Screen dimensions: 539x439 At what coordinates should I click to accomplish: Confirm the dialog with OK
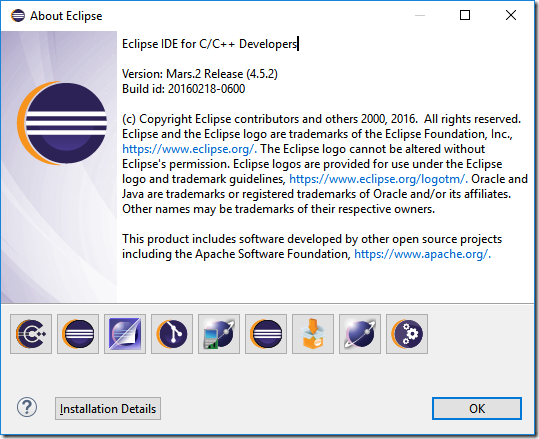[477, 408]
